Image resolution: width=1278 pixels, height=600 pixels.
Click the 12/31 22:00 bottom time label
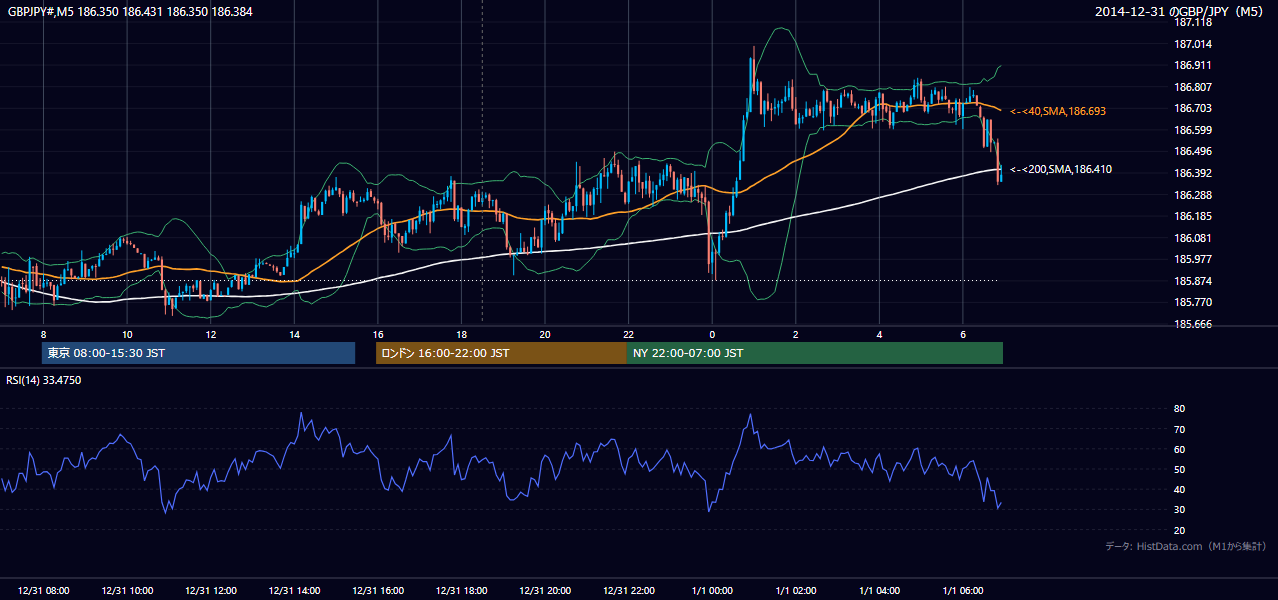(628, 591)
